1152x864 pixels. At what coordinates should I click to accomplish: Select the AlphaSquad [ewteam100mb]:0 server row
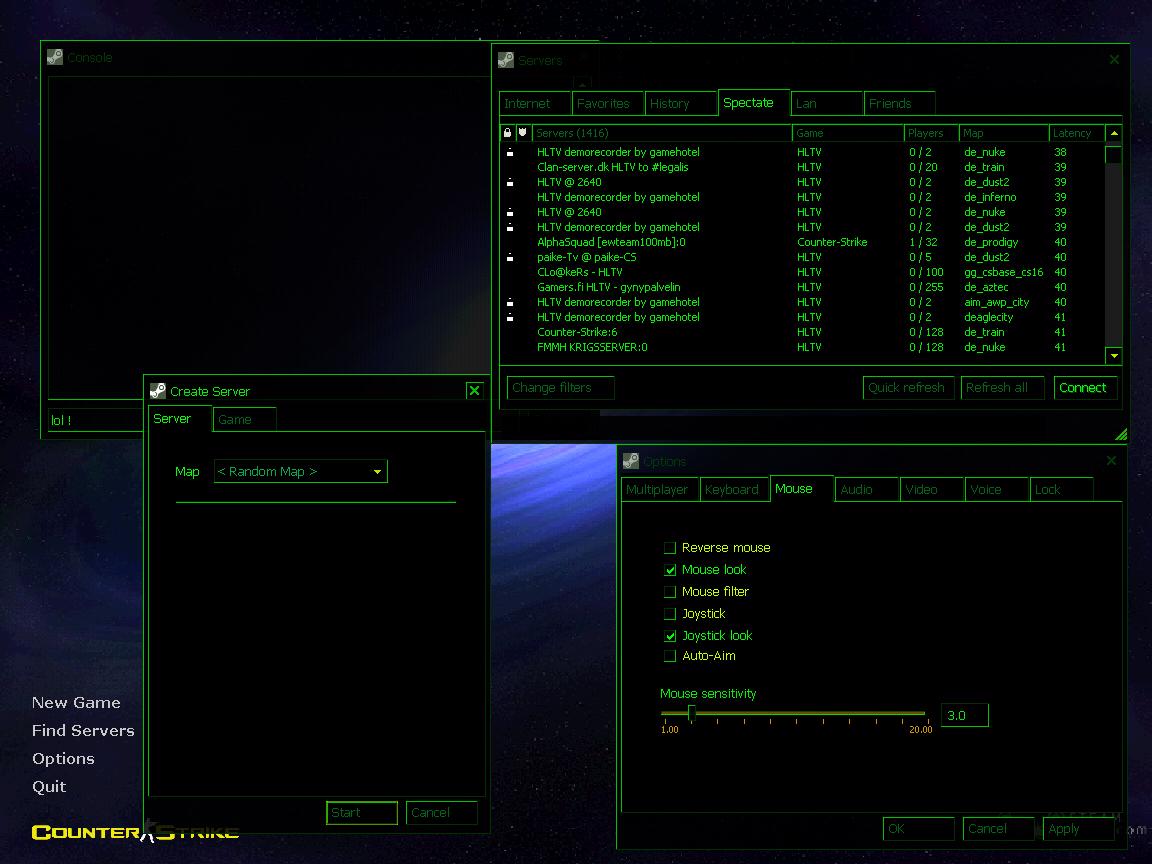pos(802,242)
